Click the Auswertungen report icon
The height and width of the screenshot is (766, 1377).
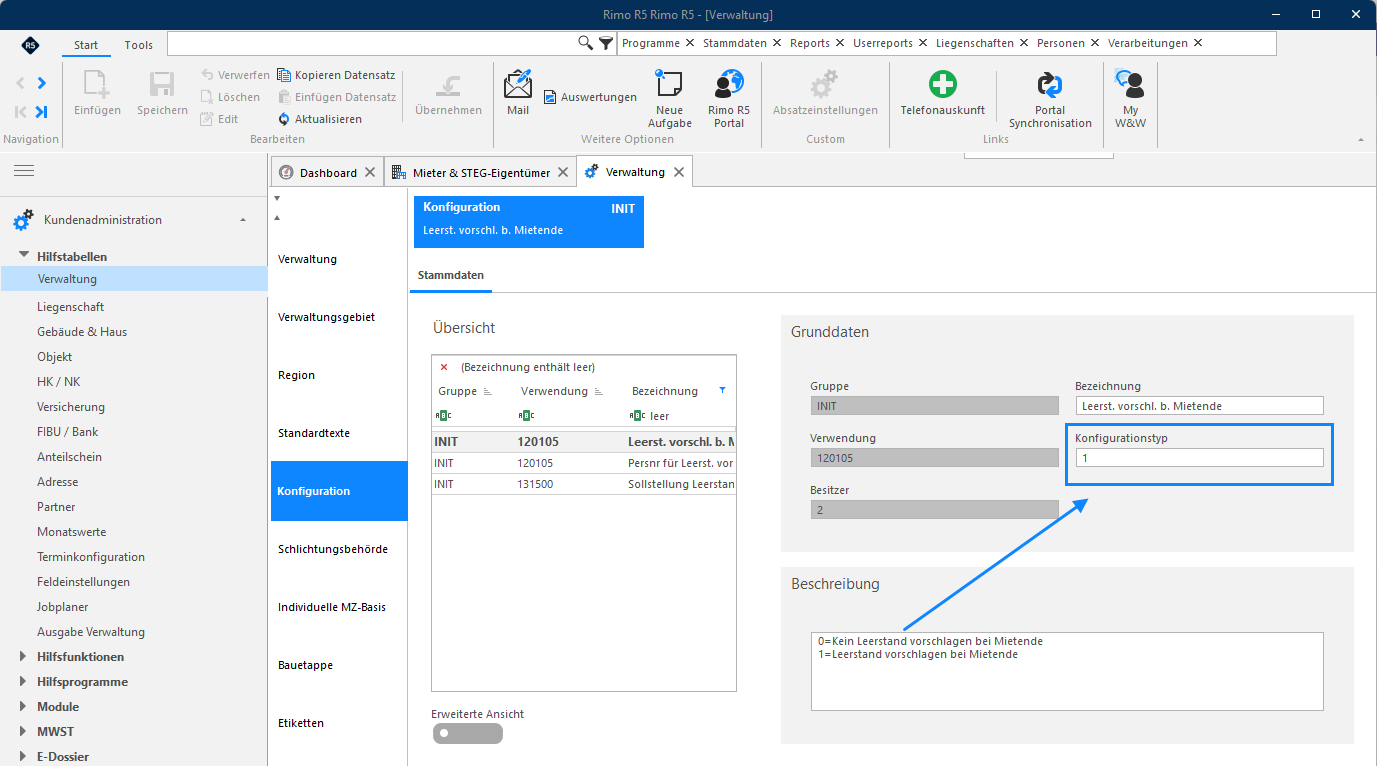point(550,97)
